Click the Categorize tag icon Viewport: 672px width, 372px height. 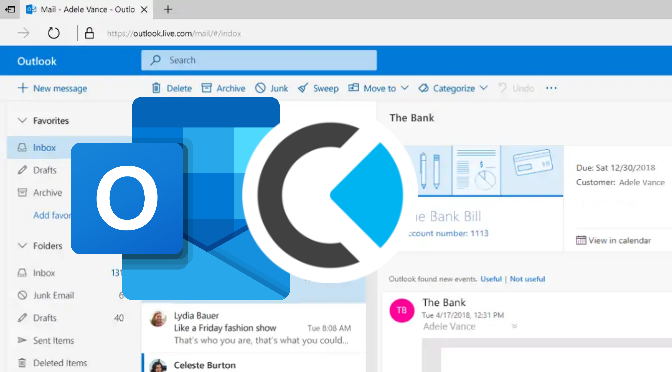(423, 88)
